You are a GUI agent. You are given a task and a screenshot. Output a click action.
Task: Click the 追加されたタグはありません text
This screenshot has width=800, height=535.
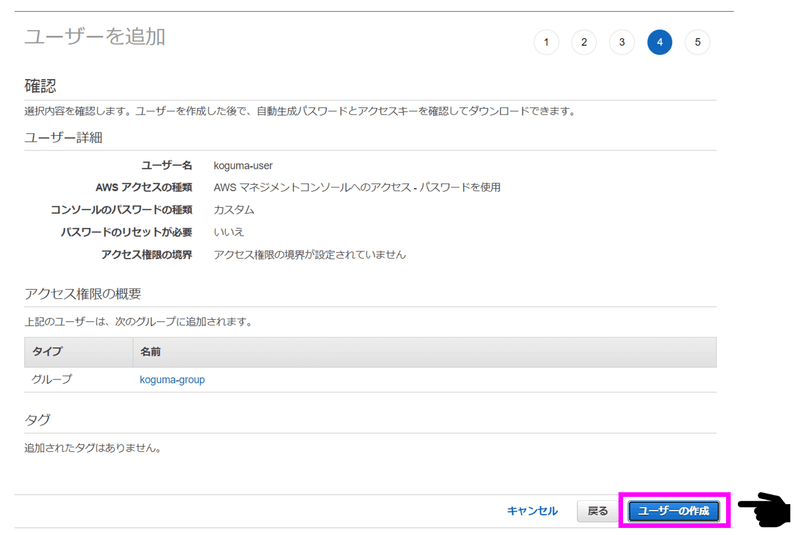(x=93, y=448)
